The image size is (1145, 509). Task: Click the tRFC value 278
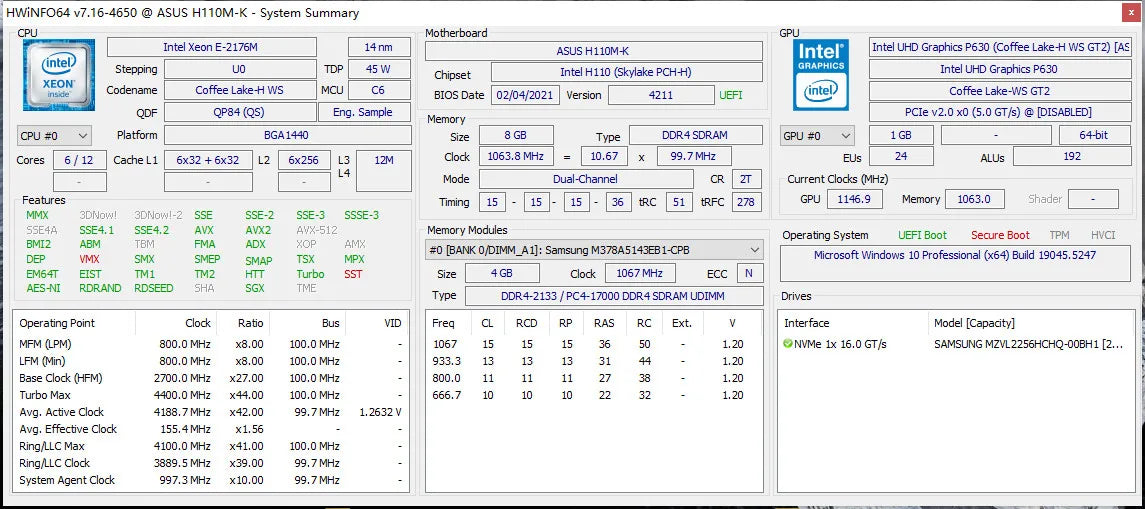pyautogui.click(x=746, y=202)
